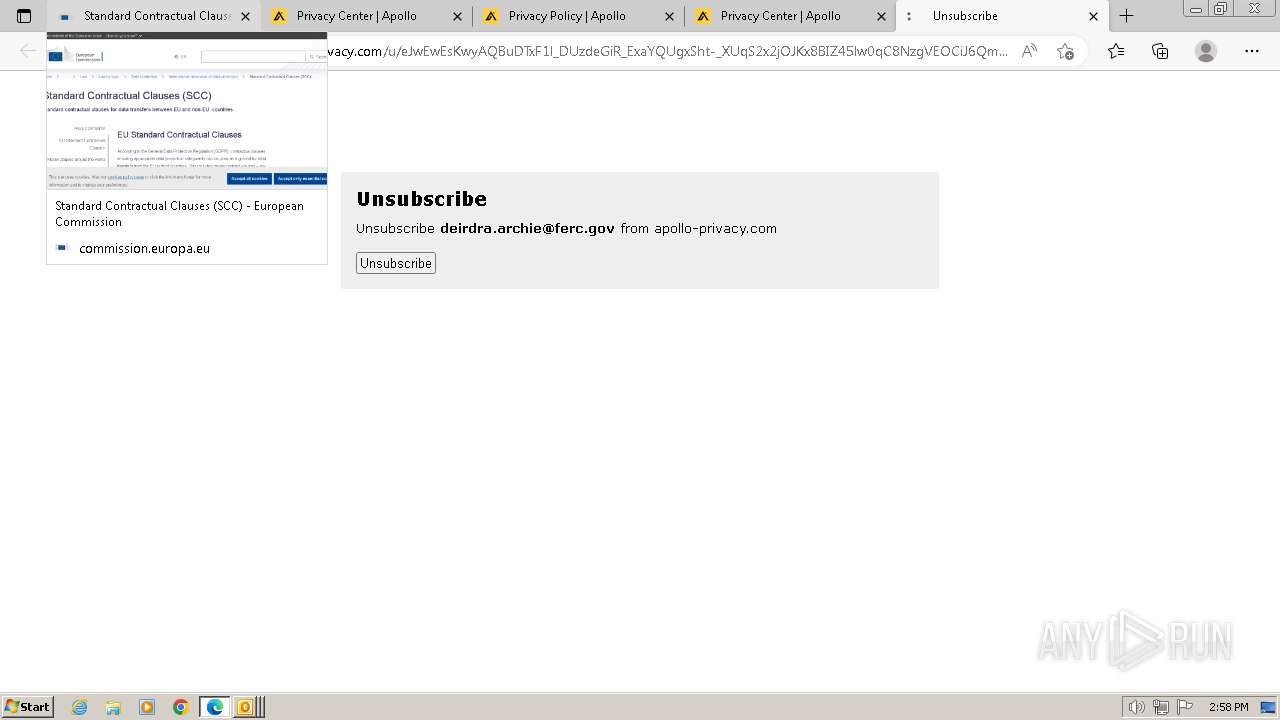Click the volume speaker tray icon
The image size is (1280, 720).
pyautogui.click(x=1137, y=707)
